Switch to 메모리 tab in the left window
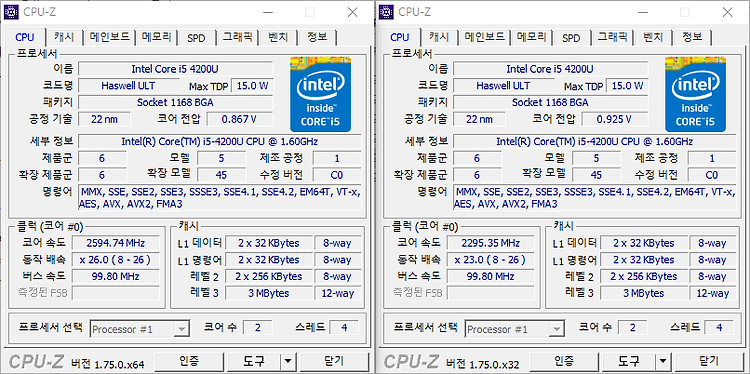Viewport: 750px width, 374px height. 156,37
